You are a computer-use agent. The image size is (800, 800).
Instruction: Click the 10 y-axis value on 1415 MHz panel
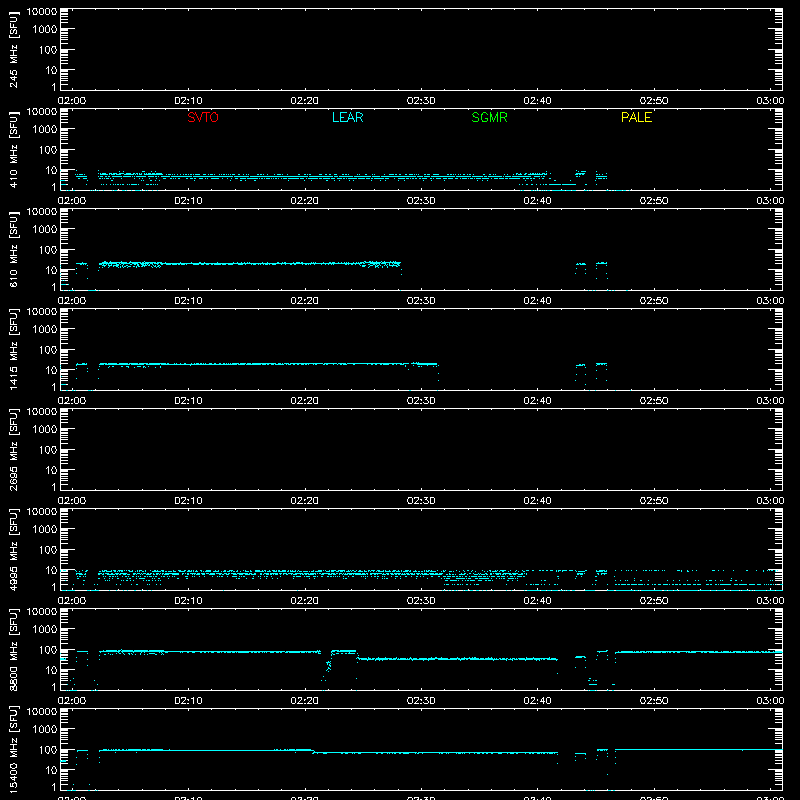51,370
